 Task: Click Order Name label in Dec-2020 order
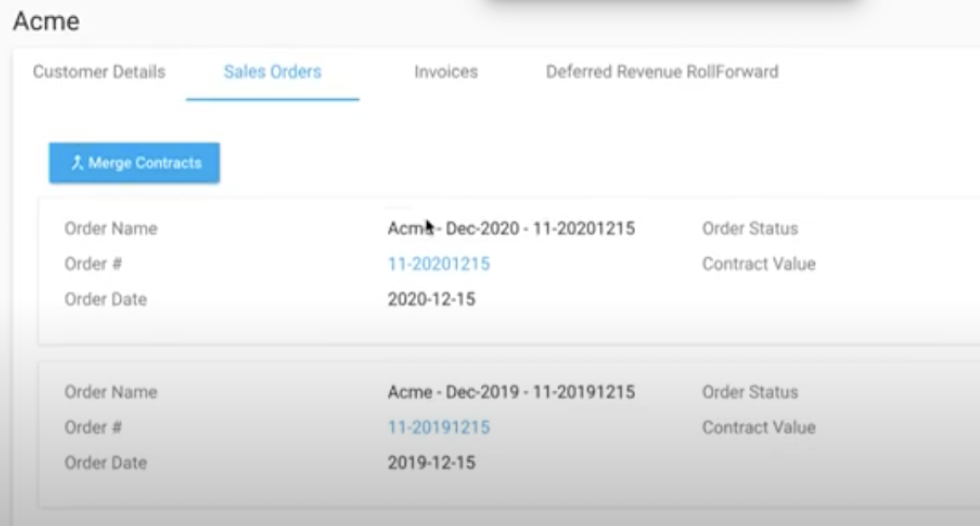(111, 229)
